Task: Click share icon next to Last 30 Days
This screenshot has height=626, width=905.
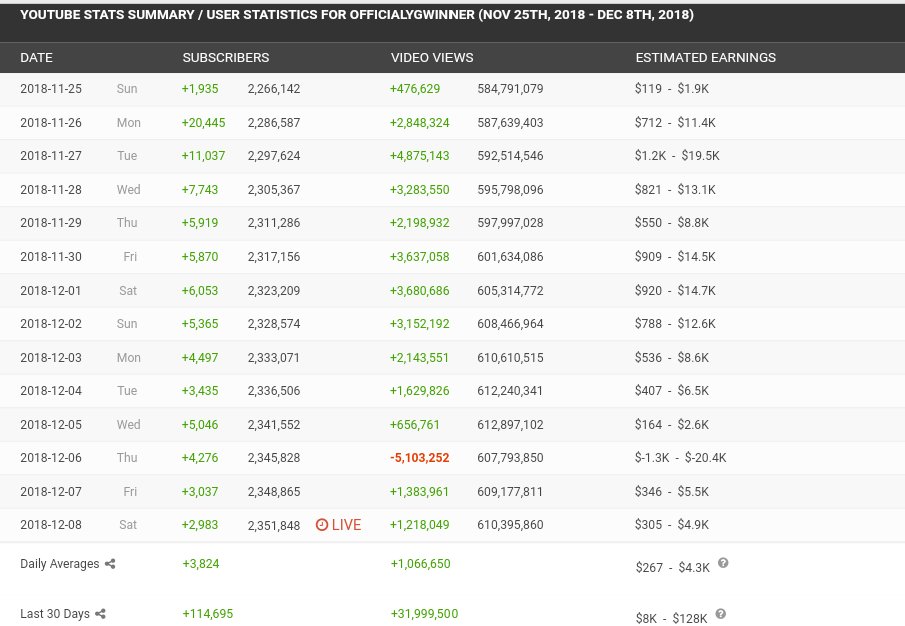Action: [100, 614]
